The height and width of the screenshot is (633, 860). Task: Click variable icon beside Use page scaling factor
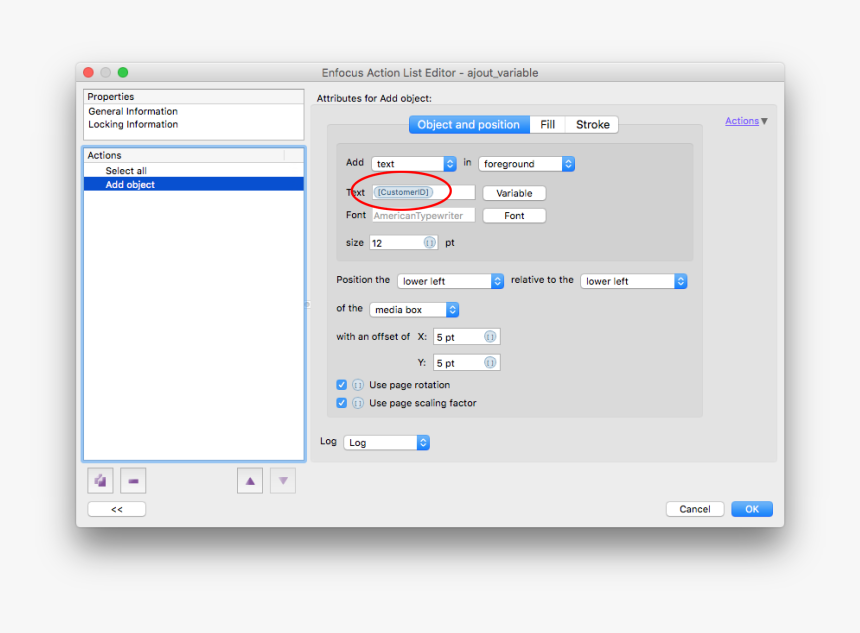(357, 403)
